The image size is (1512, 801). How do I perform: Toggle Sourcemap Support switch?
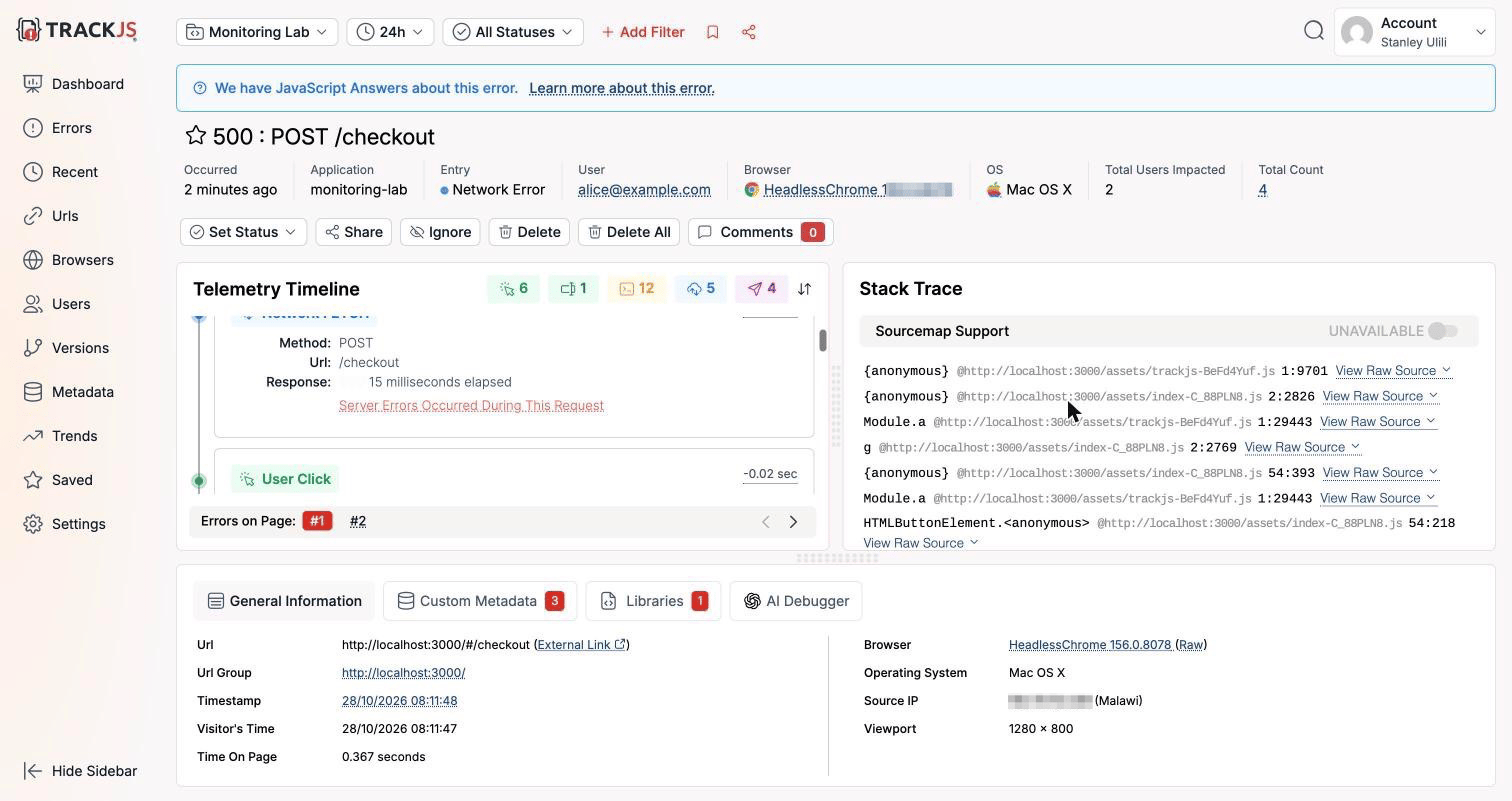pyautogui.click(x=1443, y=331)
